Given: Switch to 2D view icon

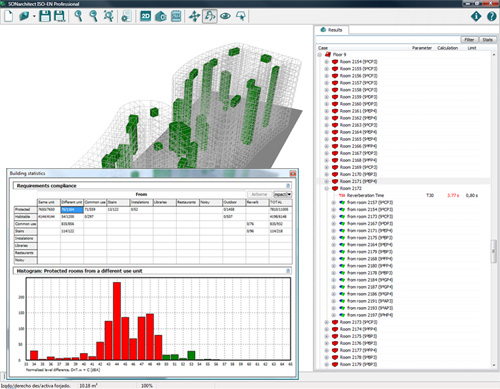Looking at the screenshot, I should click(146, 16).
